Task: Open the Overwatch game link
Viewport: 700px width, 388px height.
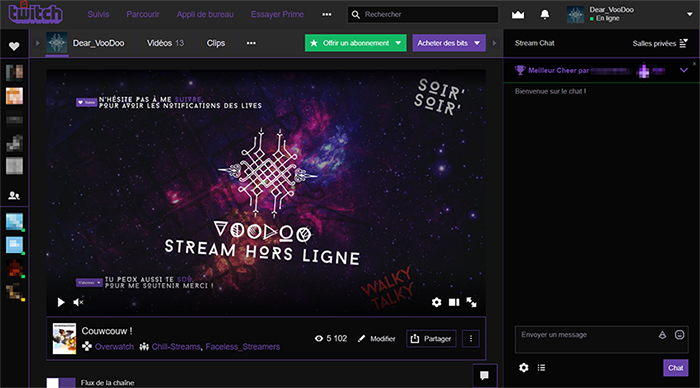Action: pos(114,346)
